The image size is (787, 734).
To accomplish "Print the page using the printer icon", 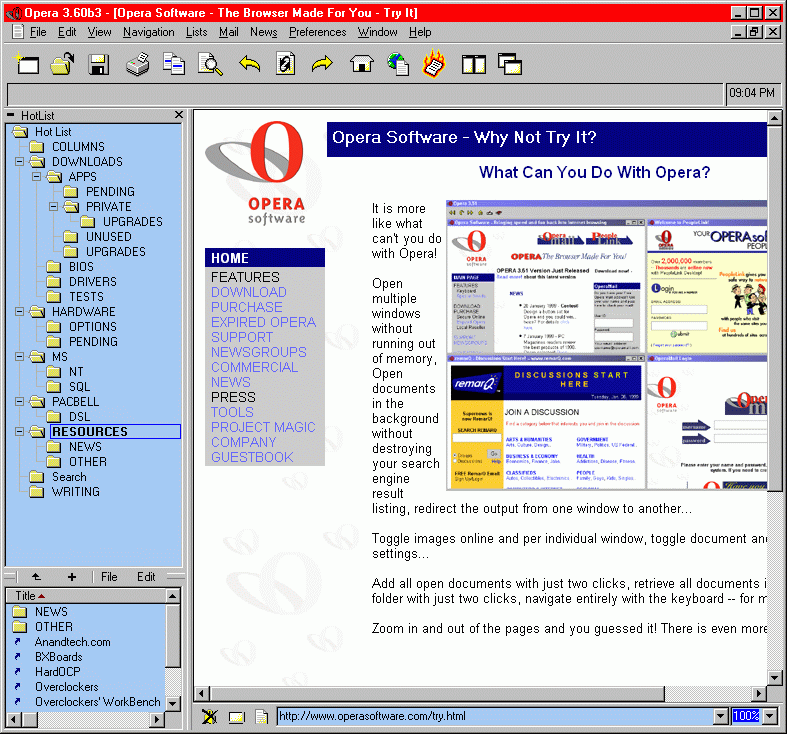I will point(137,66).
